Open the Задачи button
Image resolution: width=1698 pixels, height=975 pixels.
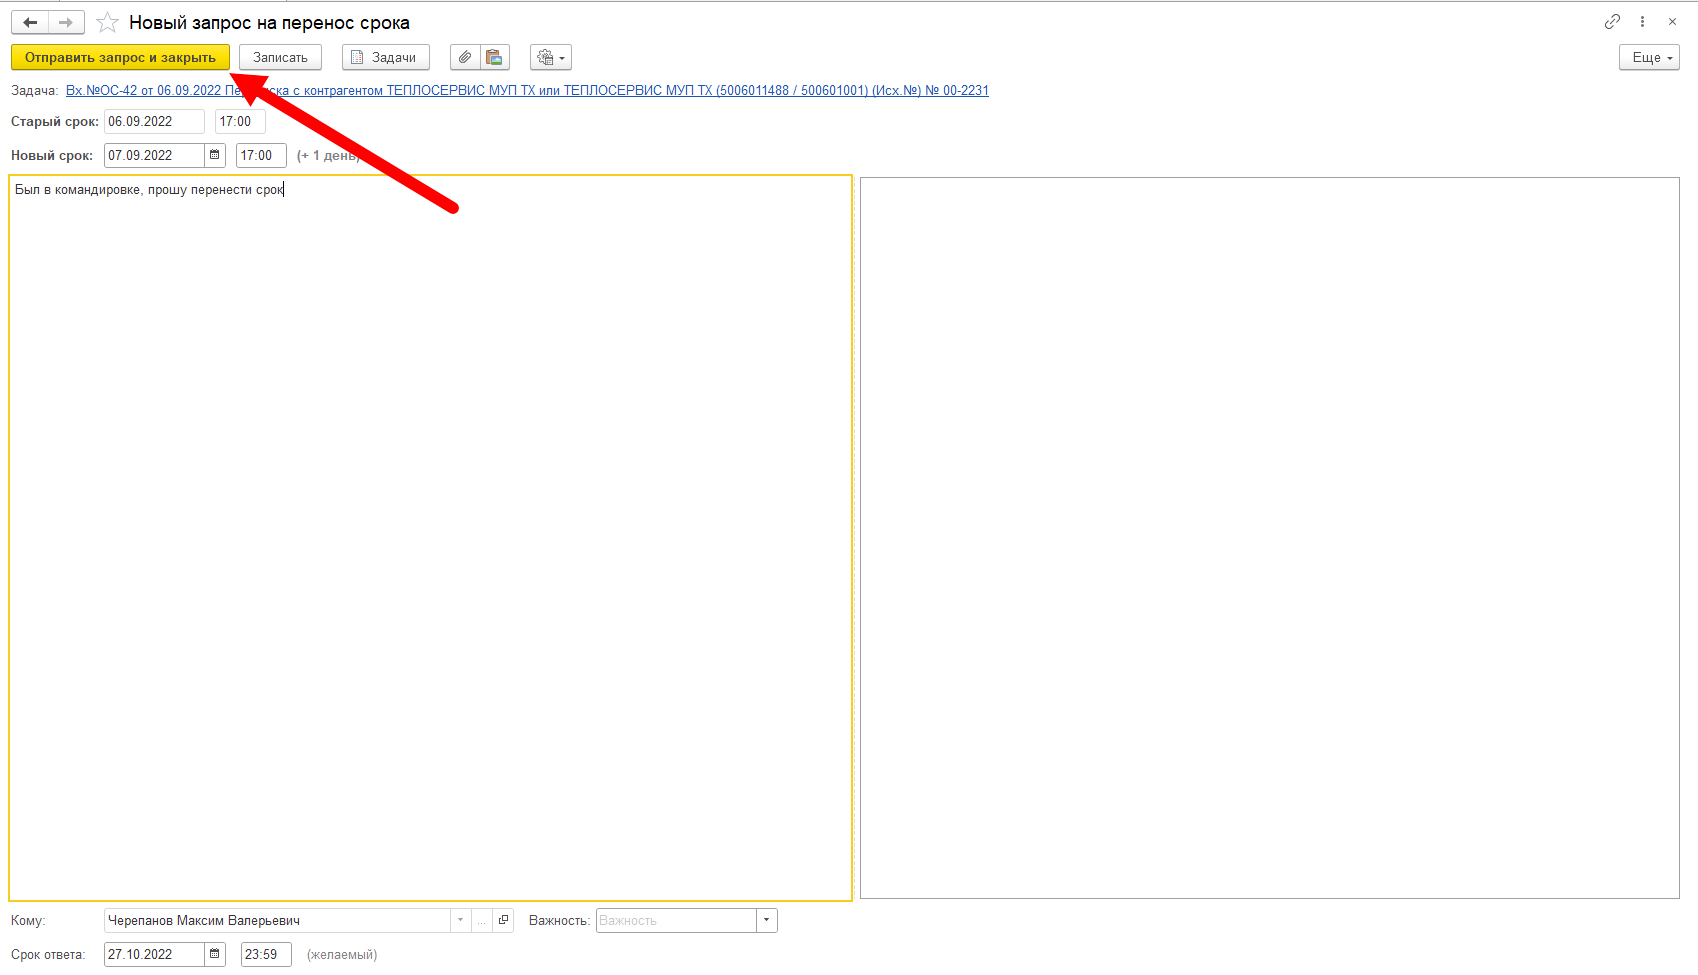(x=386, y=57)
